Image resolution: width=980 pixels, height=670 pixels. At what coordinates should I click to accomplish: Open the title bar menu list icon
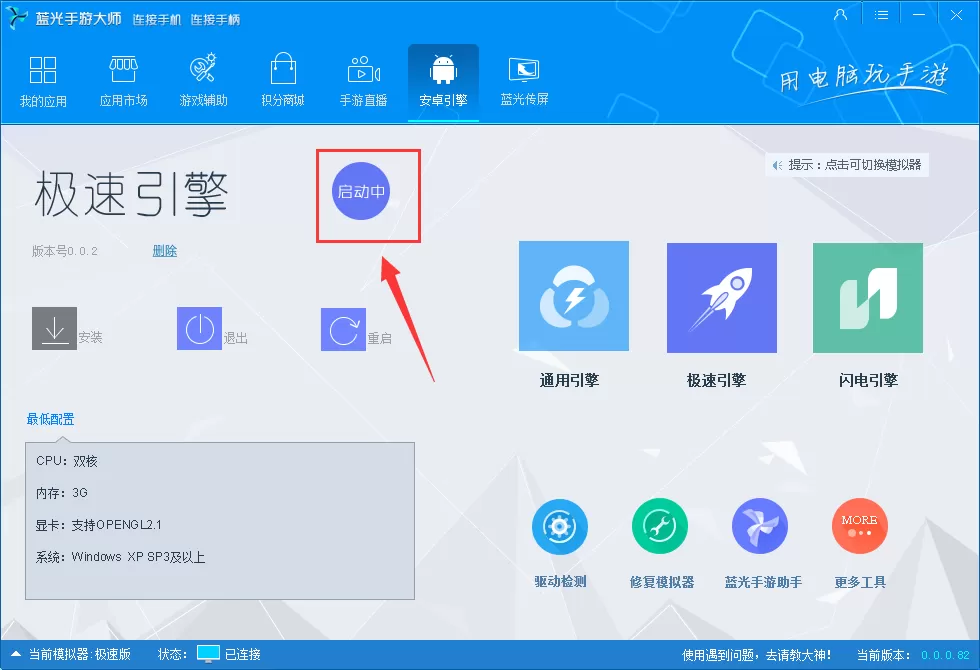pos(881,15)
